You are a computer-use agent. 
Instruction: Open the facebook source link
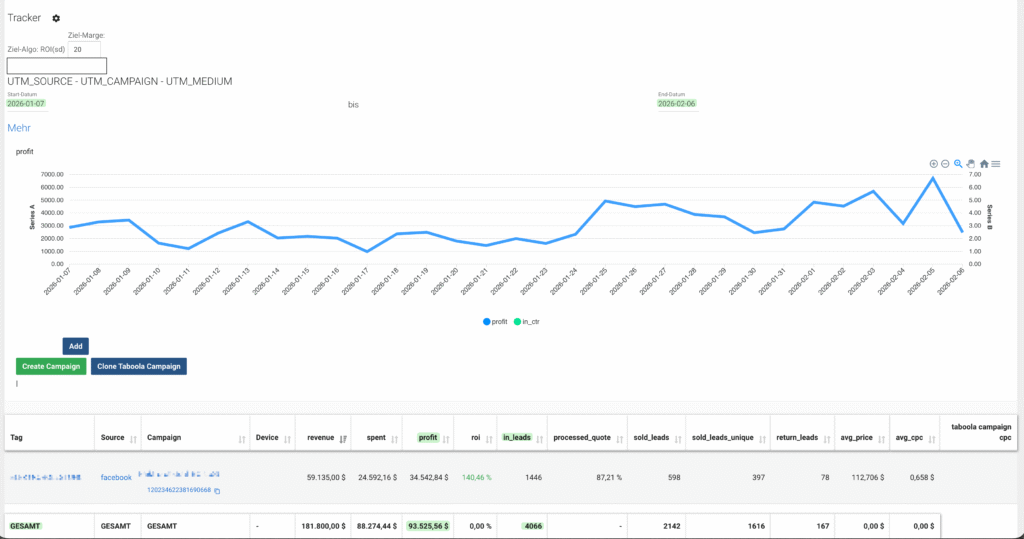(116, 478)
